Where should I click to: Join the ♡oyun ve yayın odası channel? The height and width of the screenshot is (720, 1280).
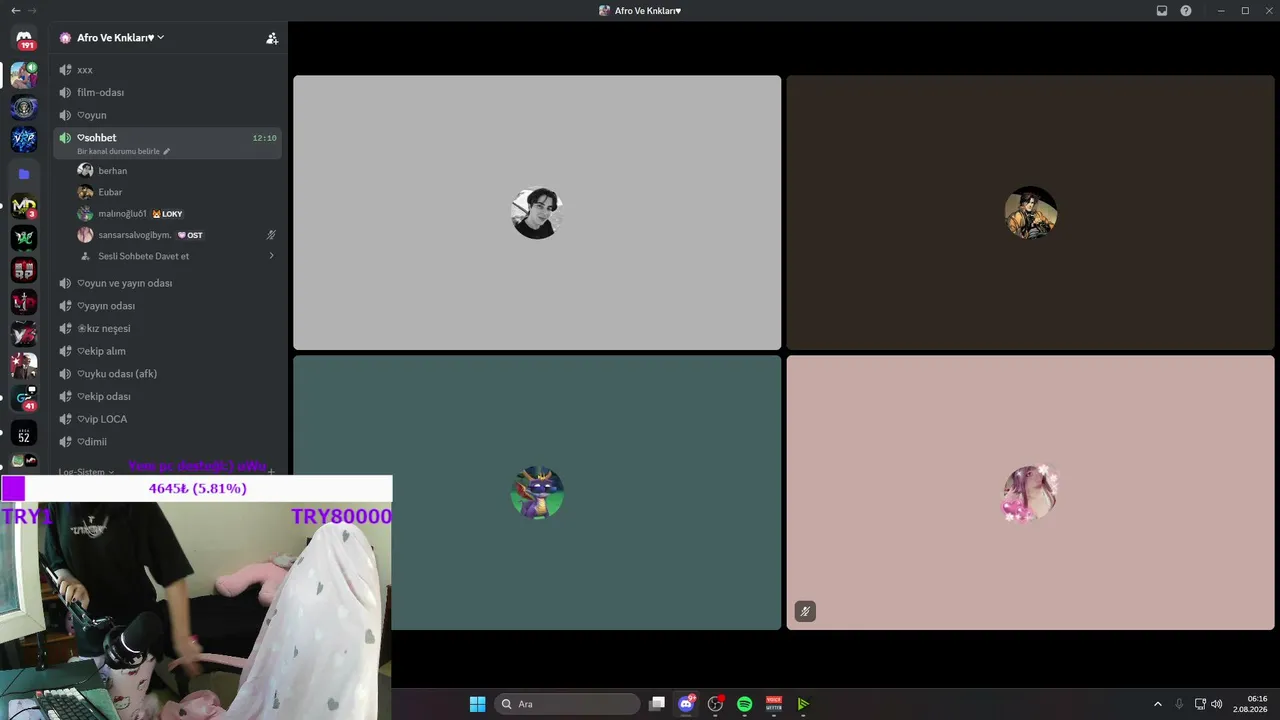click(167, 283)
